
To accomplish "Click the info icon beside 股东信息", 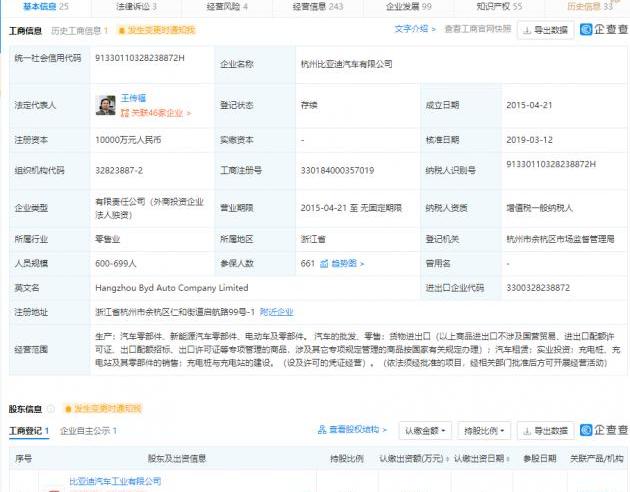I will pos(51,409).
